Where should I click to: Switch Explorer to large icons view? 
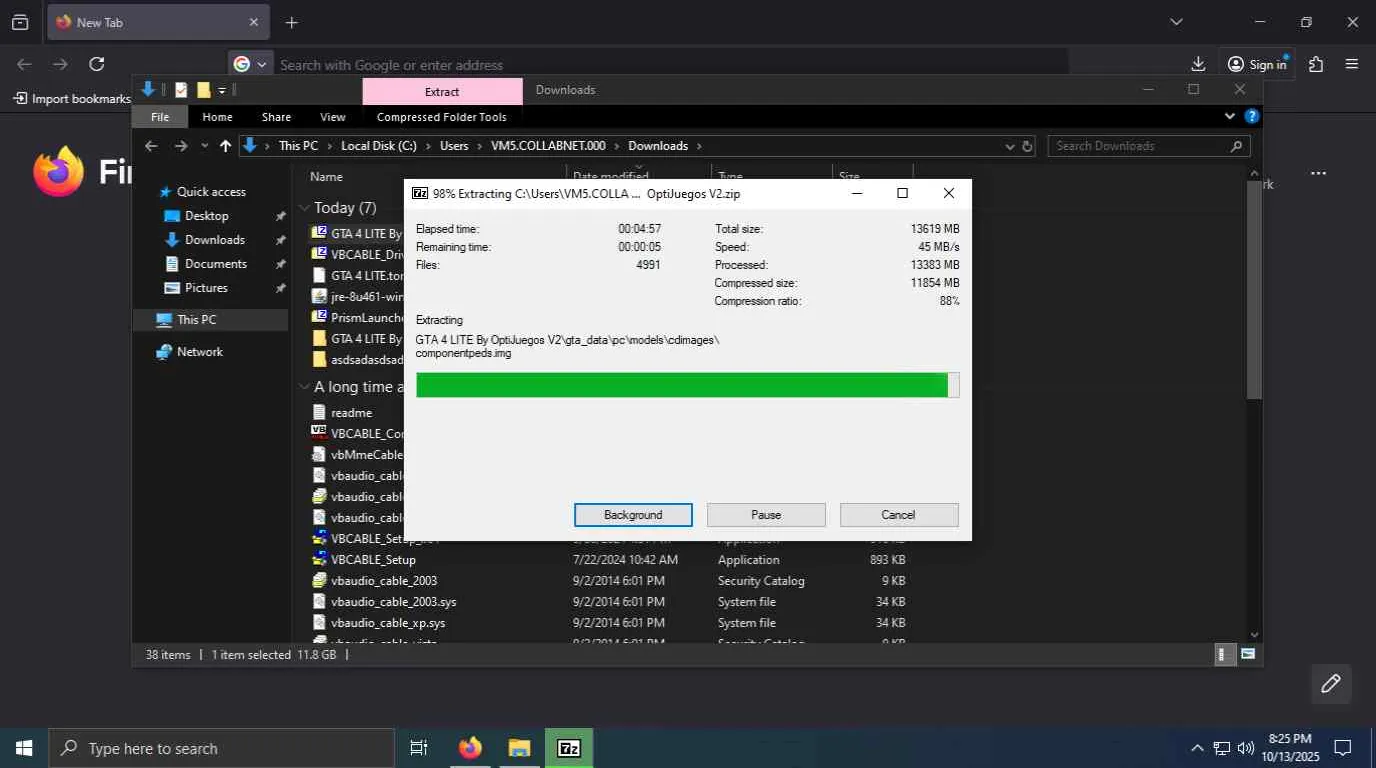[1248, 654]
